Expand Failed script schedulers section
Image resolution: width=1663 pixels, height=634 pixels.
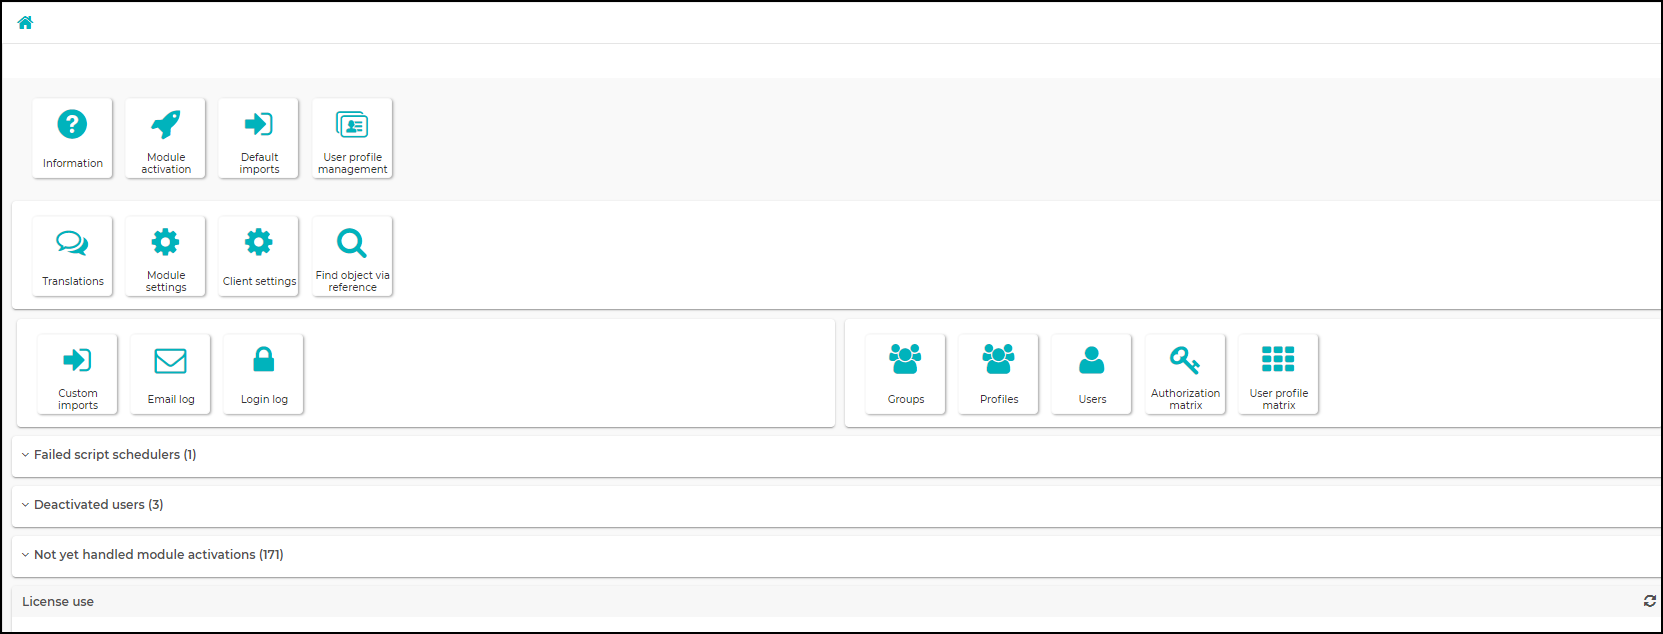[x=836, y=455]
